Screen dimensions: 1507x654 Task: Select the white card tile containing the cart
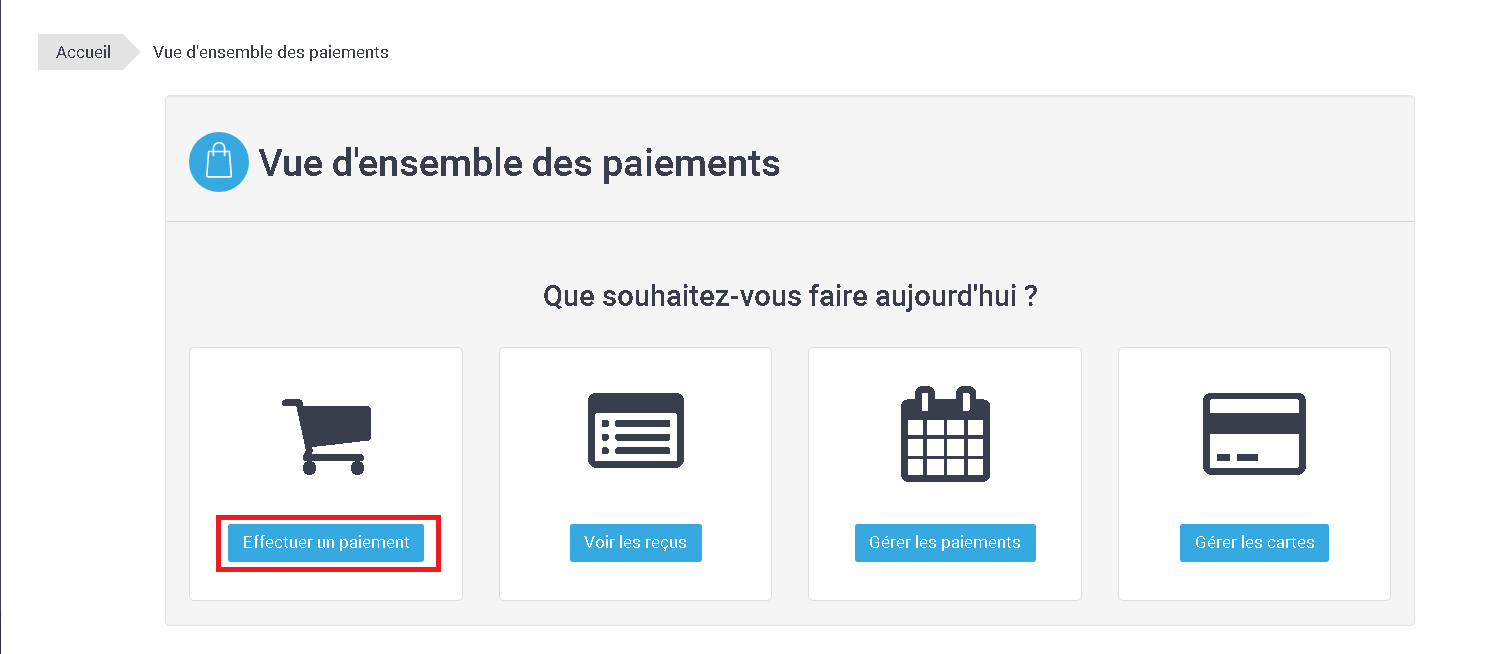tap(326, 474)
